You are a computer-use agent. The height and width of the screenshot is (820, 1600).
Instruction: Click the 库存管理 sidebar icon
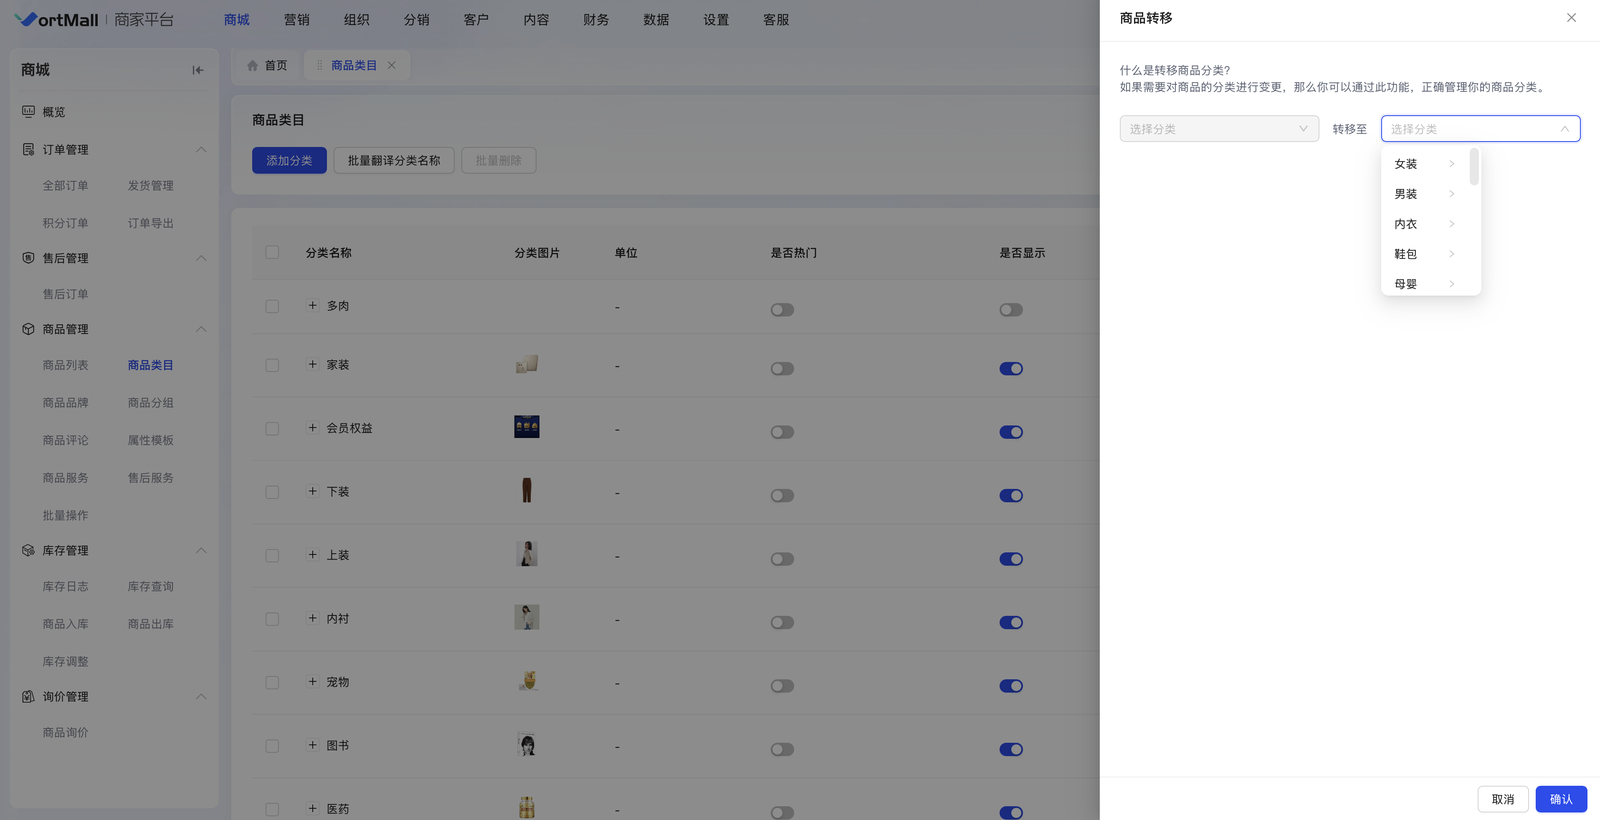28,550
